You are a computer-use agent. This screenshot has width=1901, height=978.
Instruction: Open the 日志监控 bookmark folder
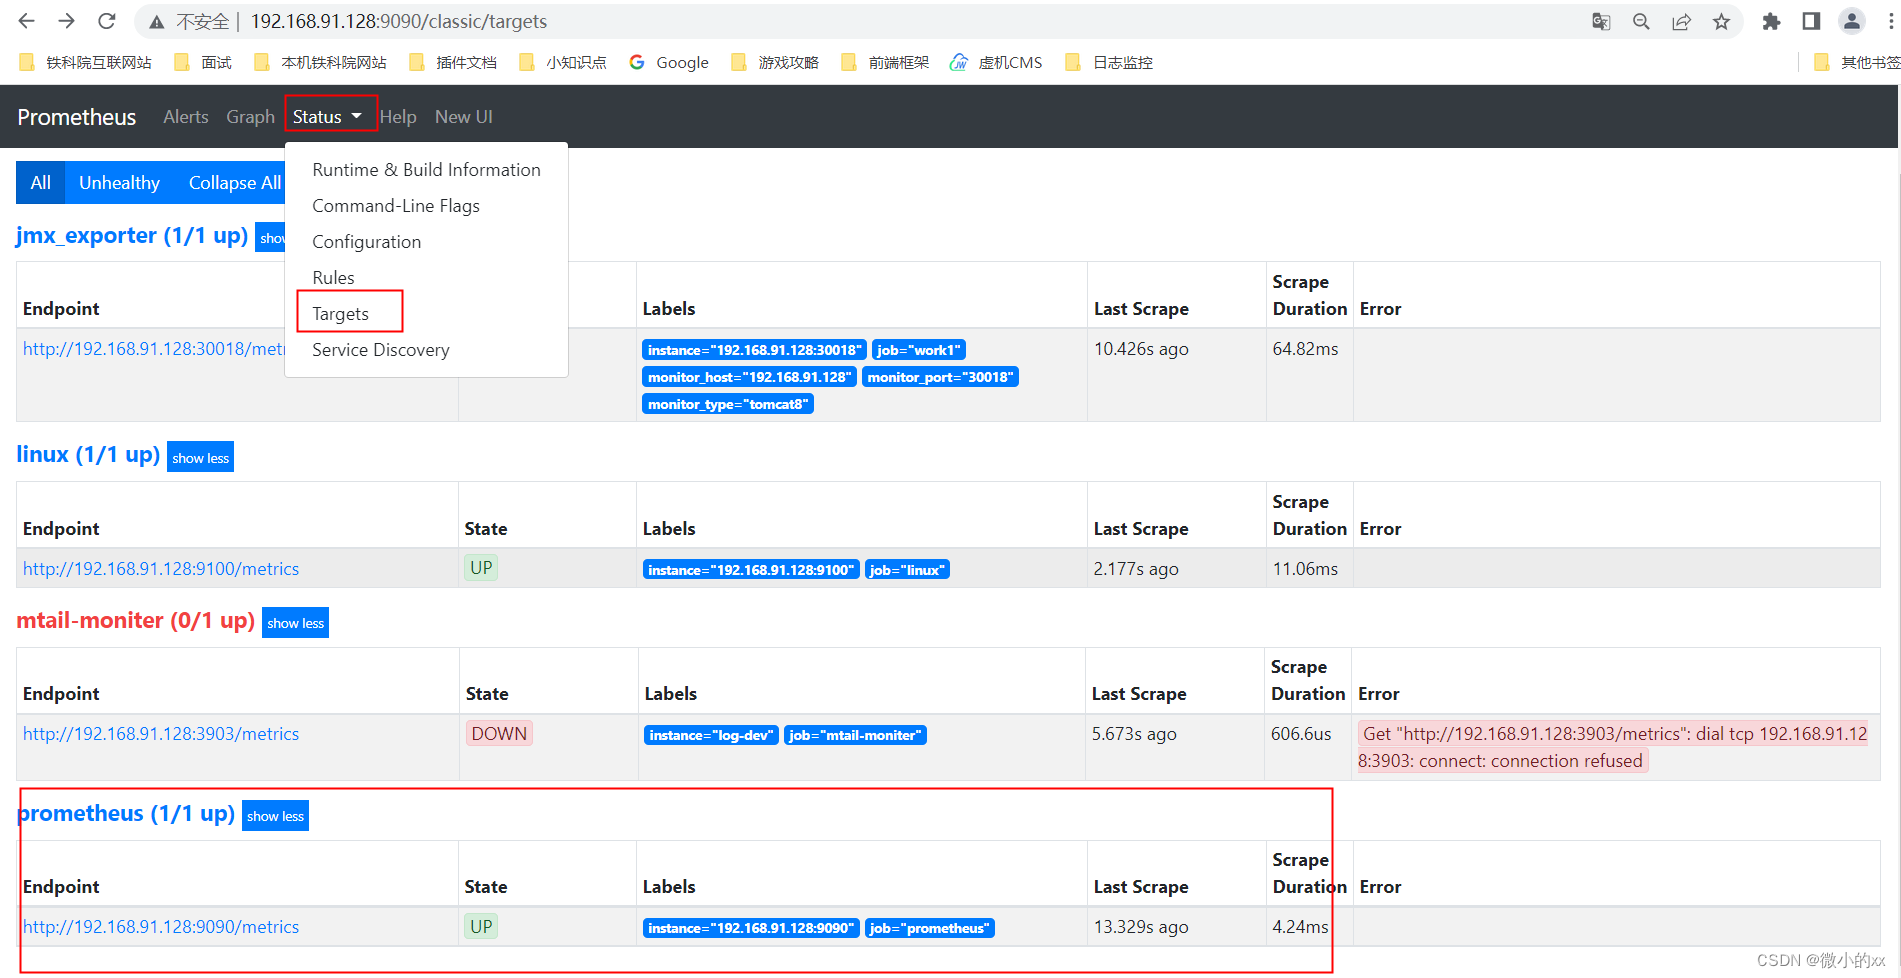coord(1109,62)
